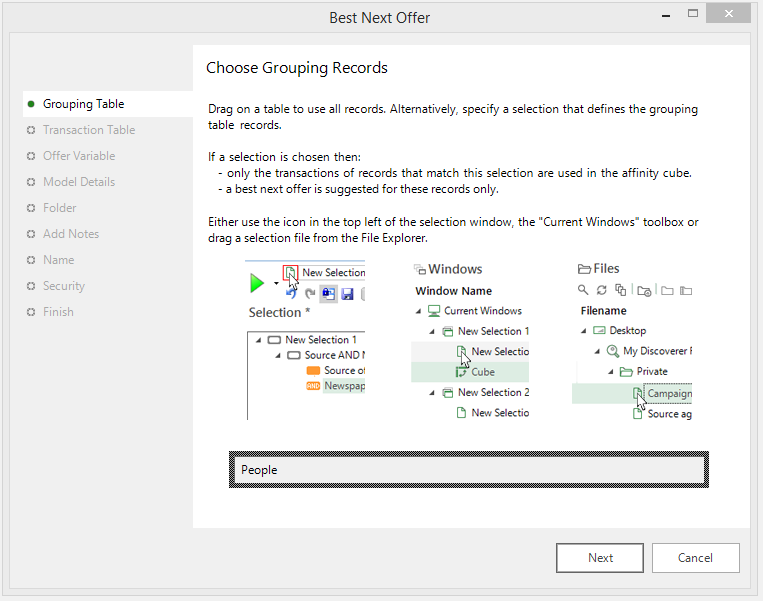Open the Offer Variable step
The height and width of the screenshot is (601, 763).
[79, 156]
